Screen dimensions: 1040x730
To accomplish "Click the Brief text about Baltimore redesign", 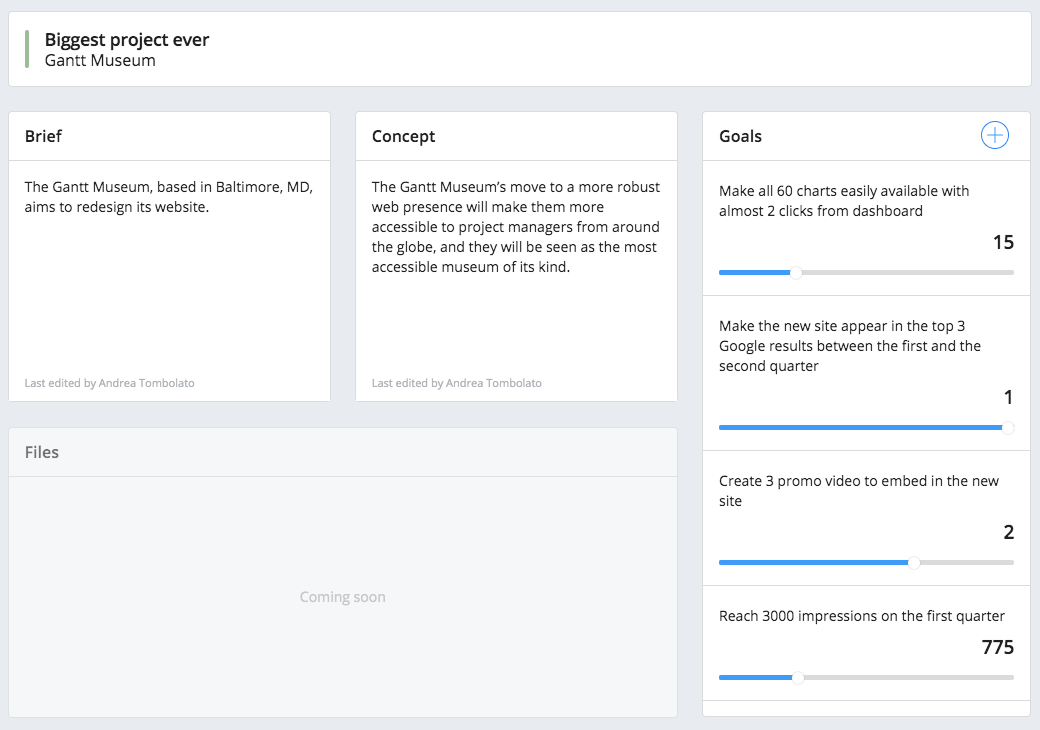I will point(168,197).
